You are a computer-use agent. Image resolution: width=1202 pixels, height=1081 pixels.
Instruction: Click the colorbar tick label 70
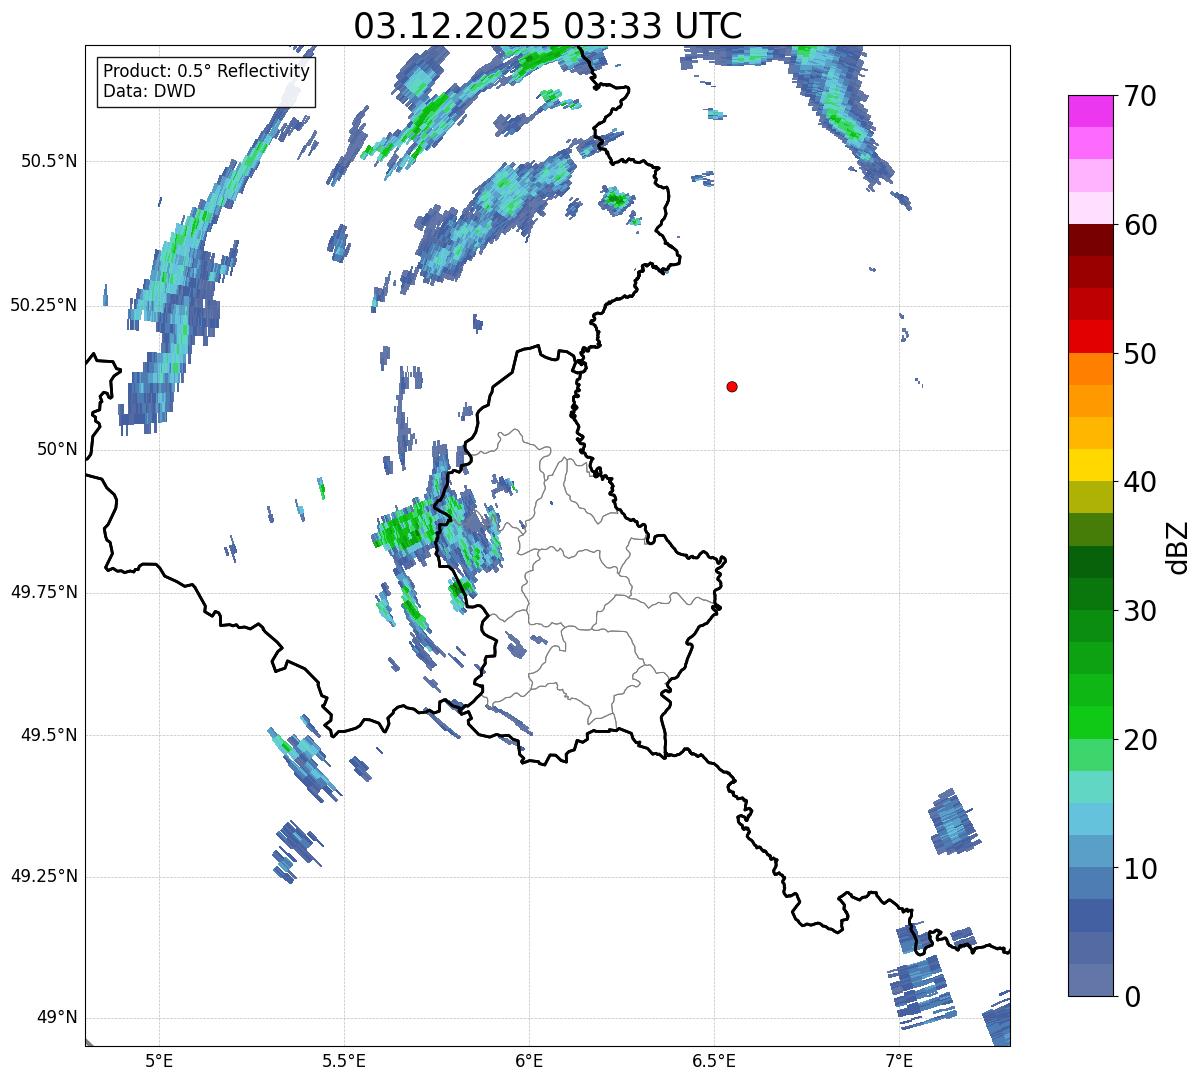point(1140,96)
